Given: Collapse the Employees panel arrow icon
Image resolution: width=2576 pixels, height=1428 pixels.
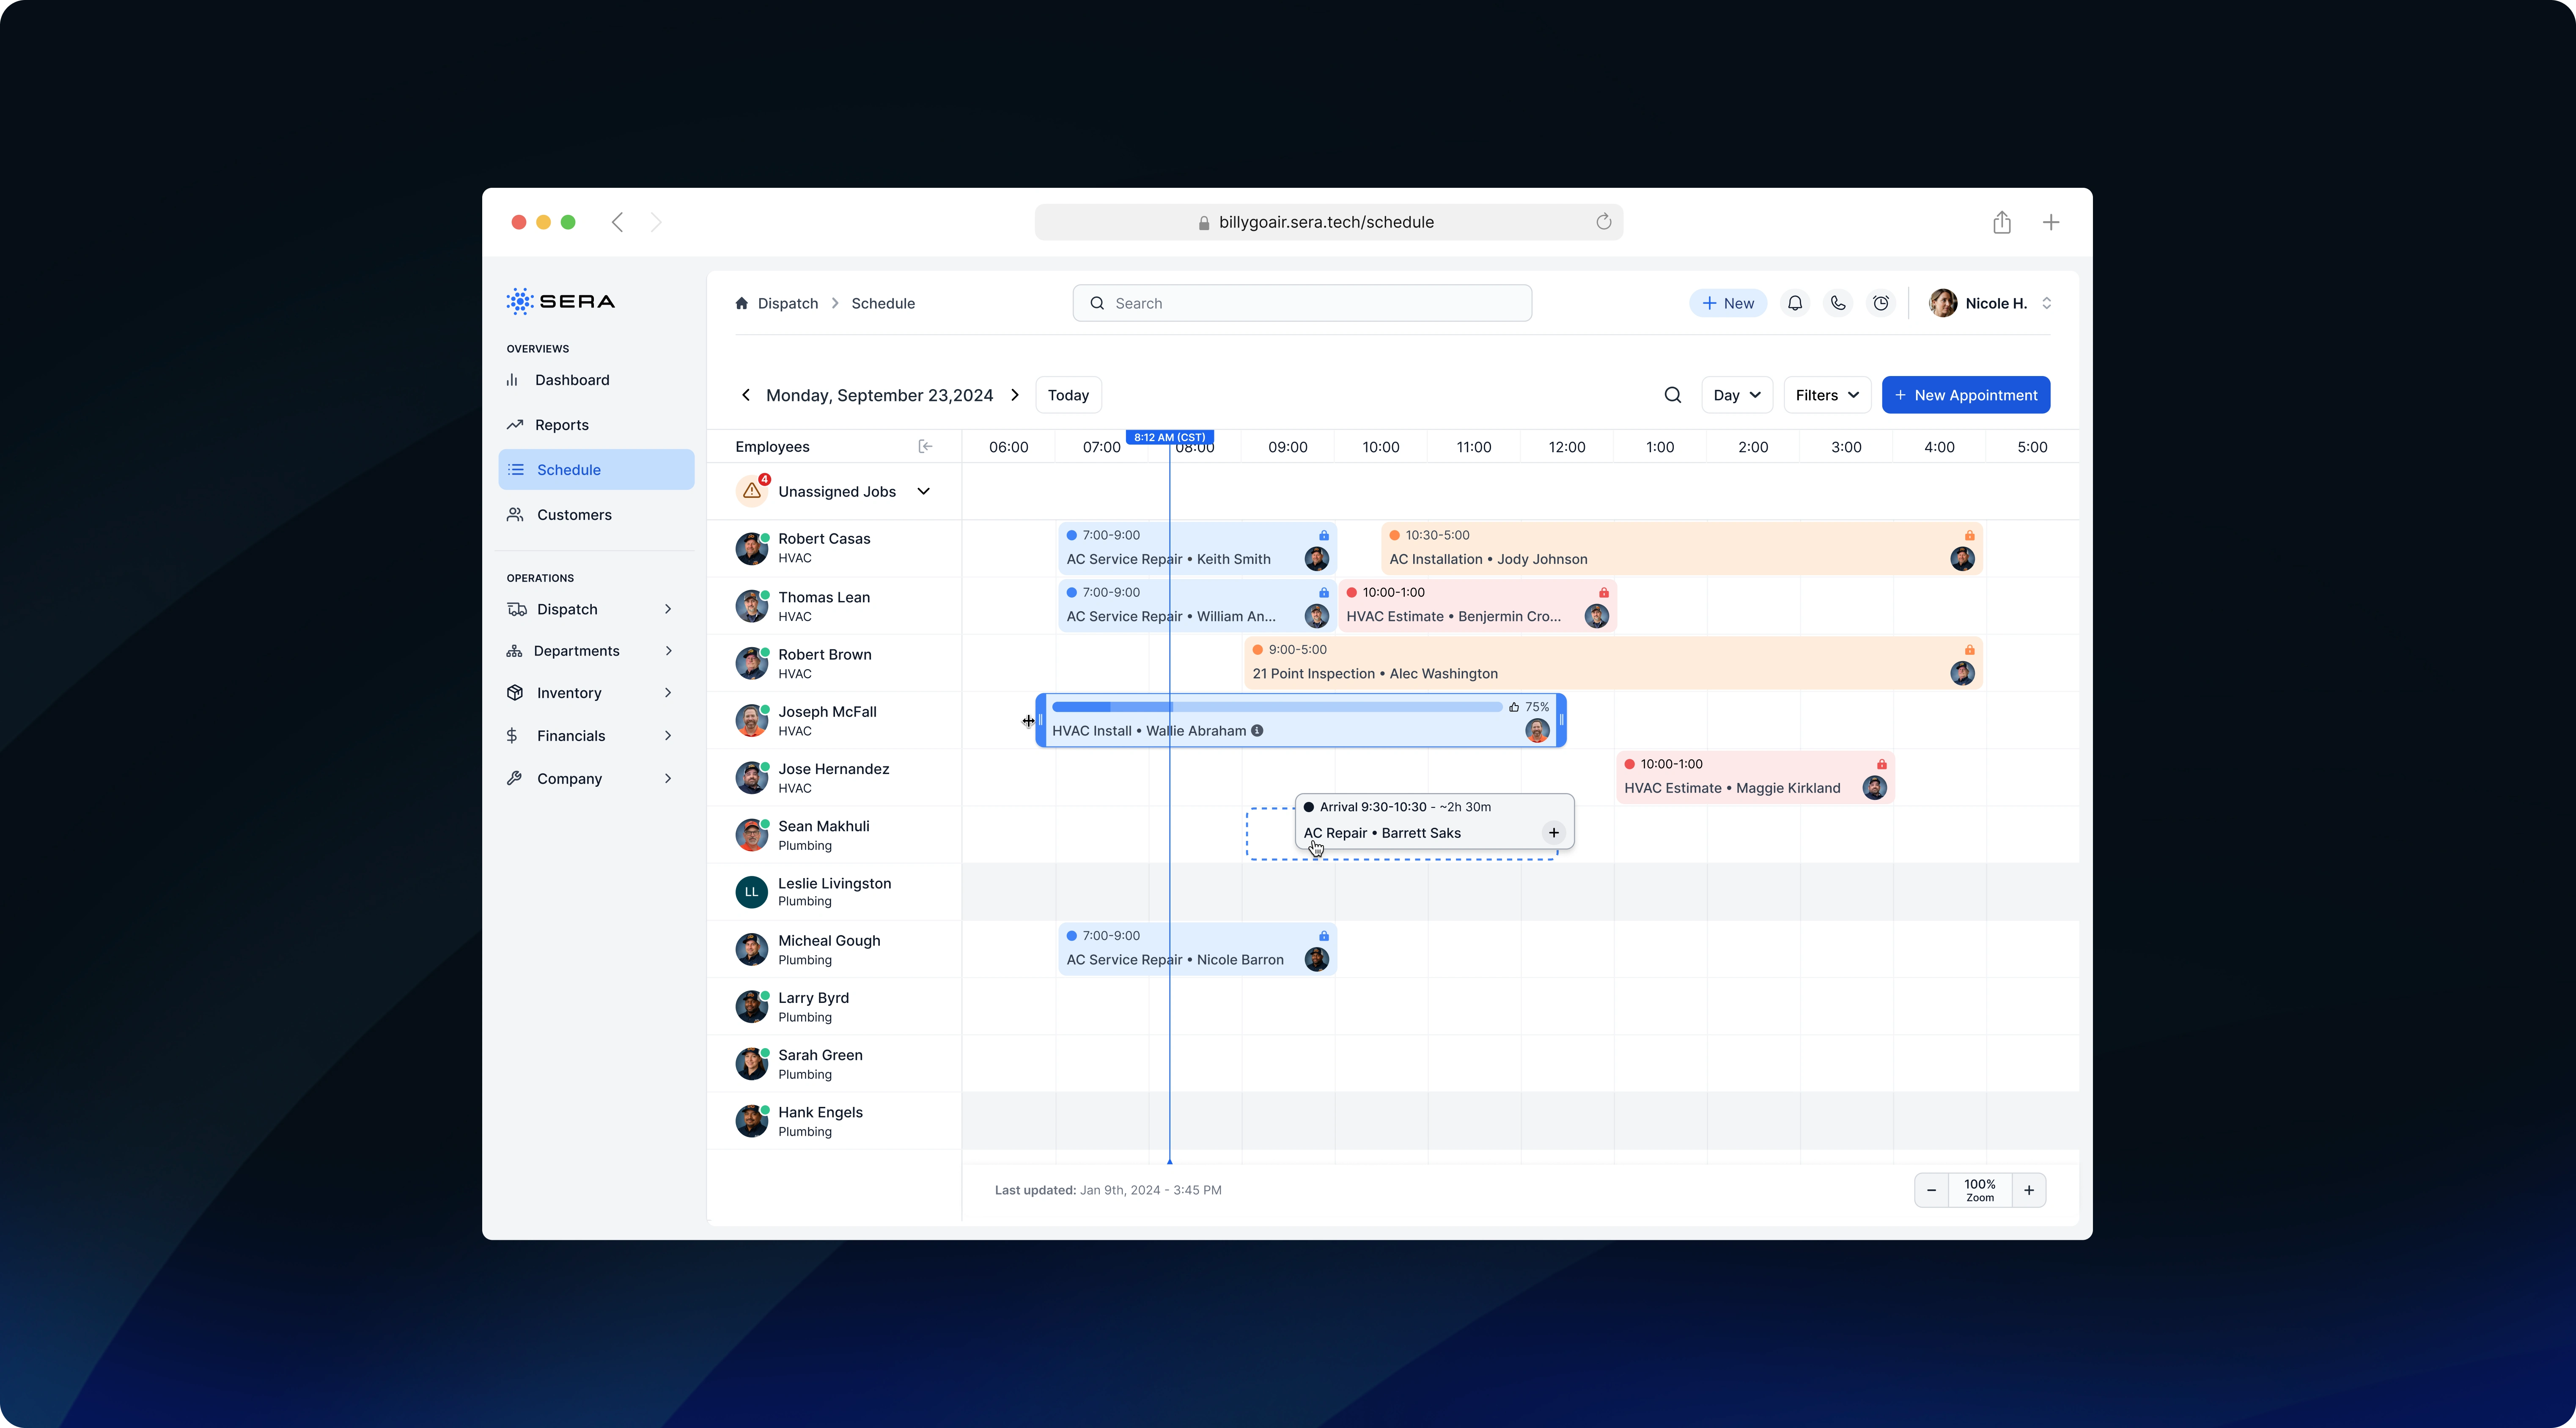Looking at the screenshot, I should point(925,446).
